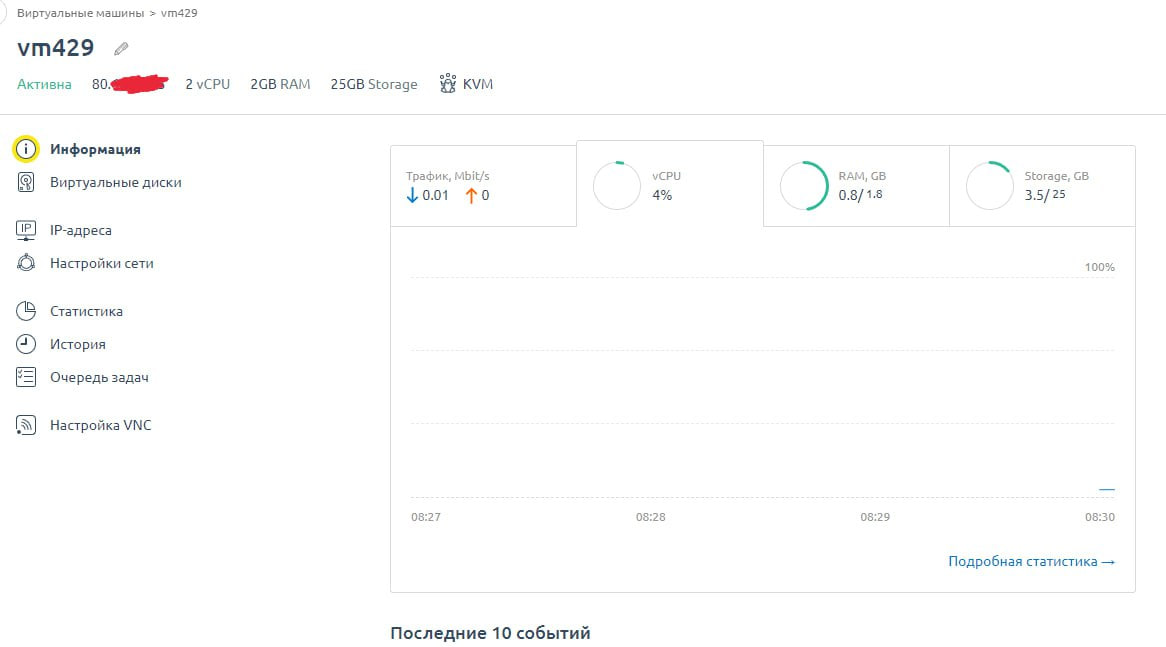
Task: Click the Статистика pie chart icon
Action: [26, 311]
